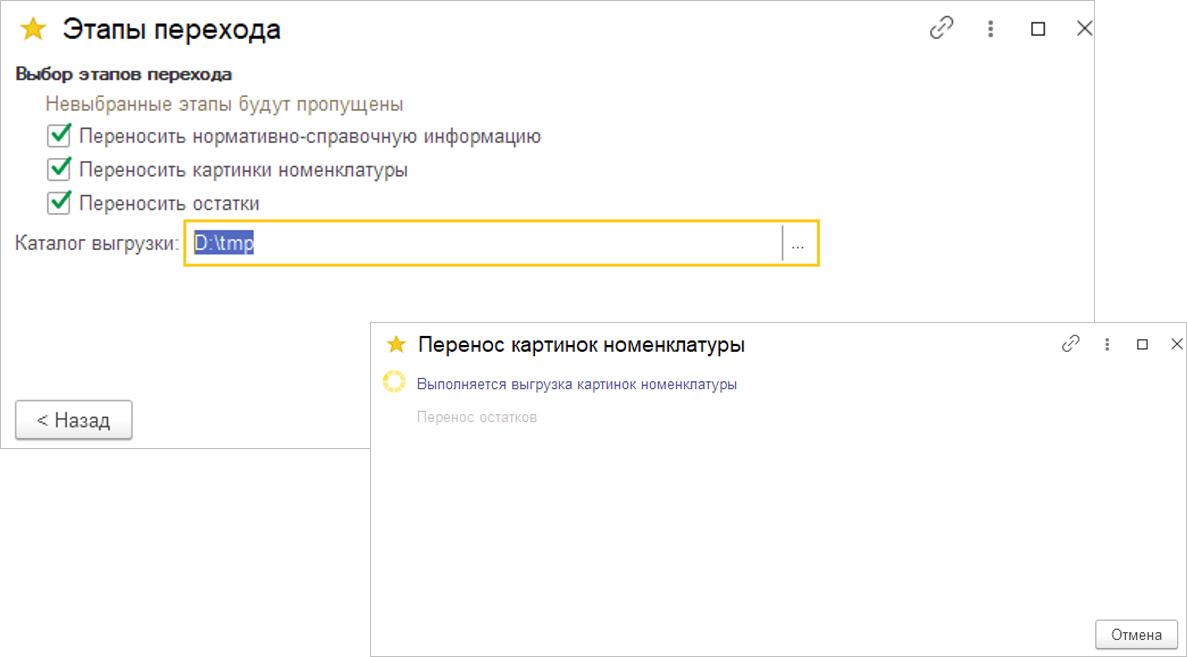
Task: Toggle Переносить картинки номенклатуры checkbox
Action: (x=59, y=169)
